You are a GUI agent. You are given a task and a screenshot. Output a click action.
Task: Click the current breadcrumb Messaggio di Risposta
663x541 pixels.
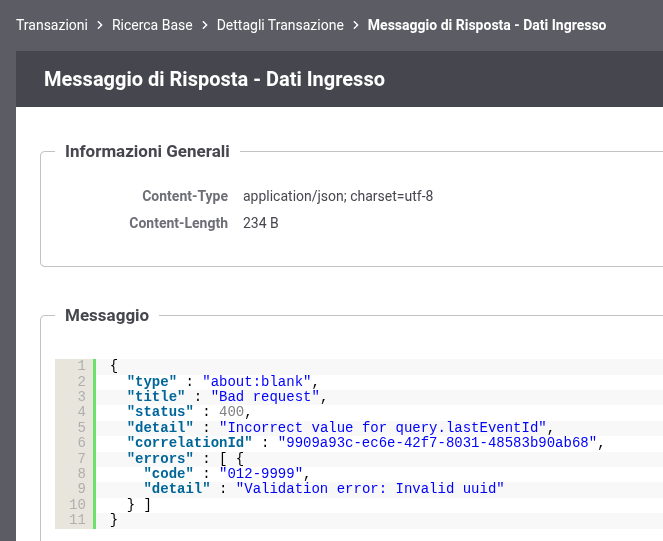coord(486,25)
